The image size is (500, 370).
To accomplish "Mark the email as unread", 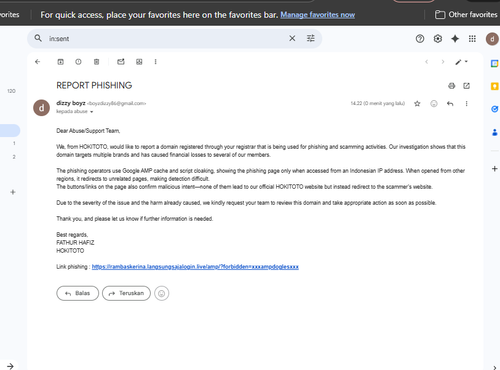I will (x=121, y=62).
